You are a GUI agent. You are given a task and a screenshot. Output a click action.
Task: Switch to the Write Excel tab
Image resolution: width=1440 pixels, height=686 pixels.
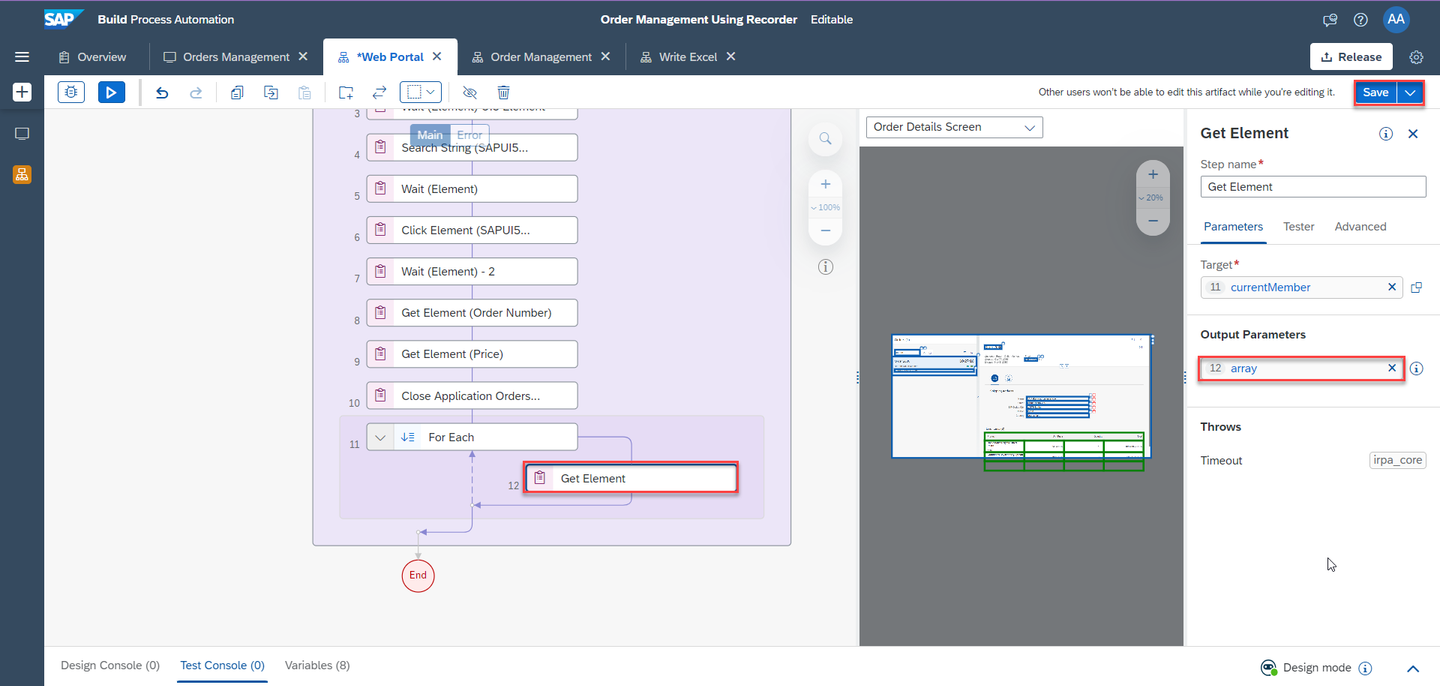click(x=680, y=57)
